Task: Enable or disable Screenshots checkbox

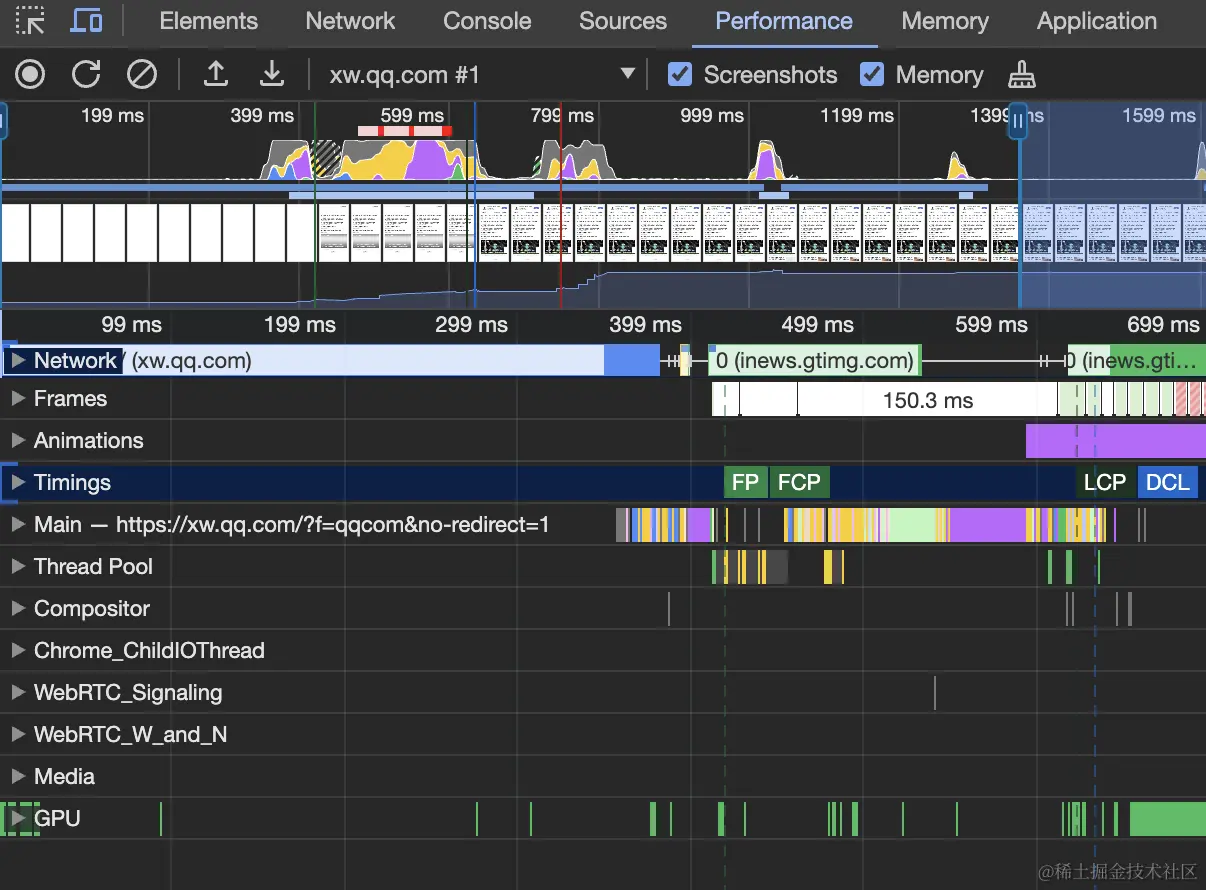Action: tap(680, 74)
